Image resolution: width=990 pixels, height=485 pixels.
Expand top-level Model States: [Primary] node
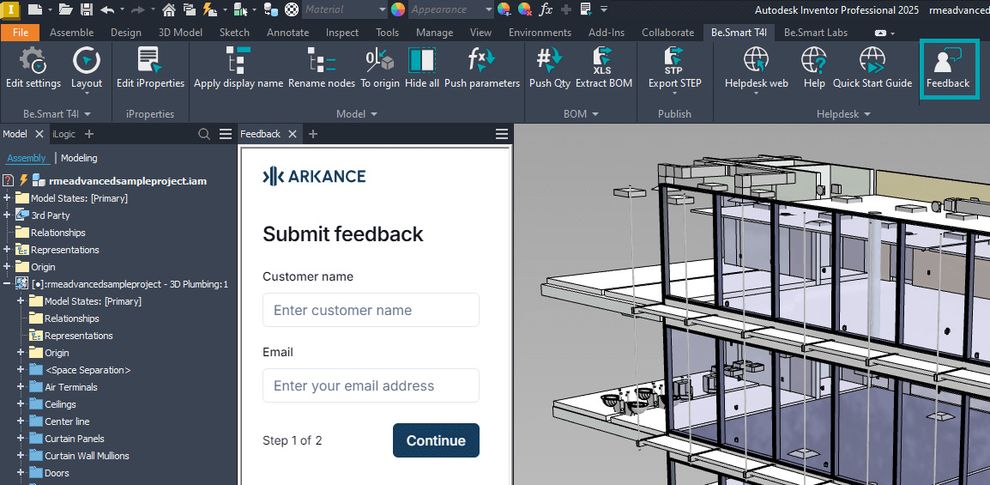click(7, 198)
